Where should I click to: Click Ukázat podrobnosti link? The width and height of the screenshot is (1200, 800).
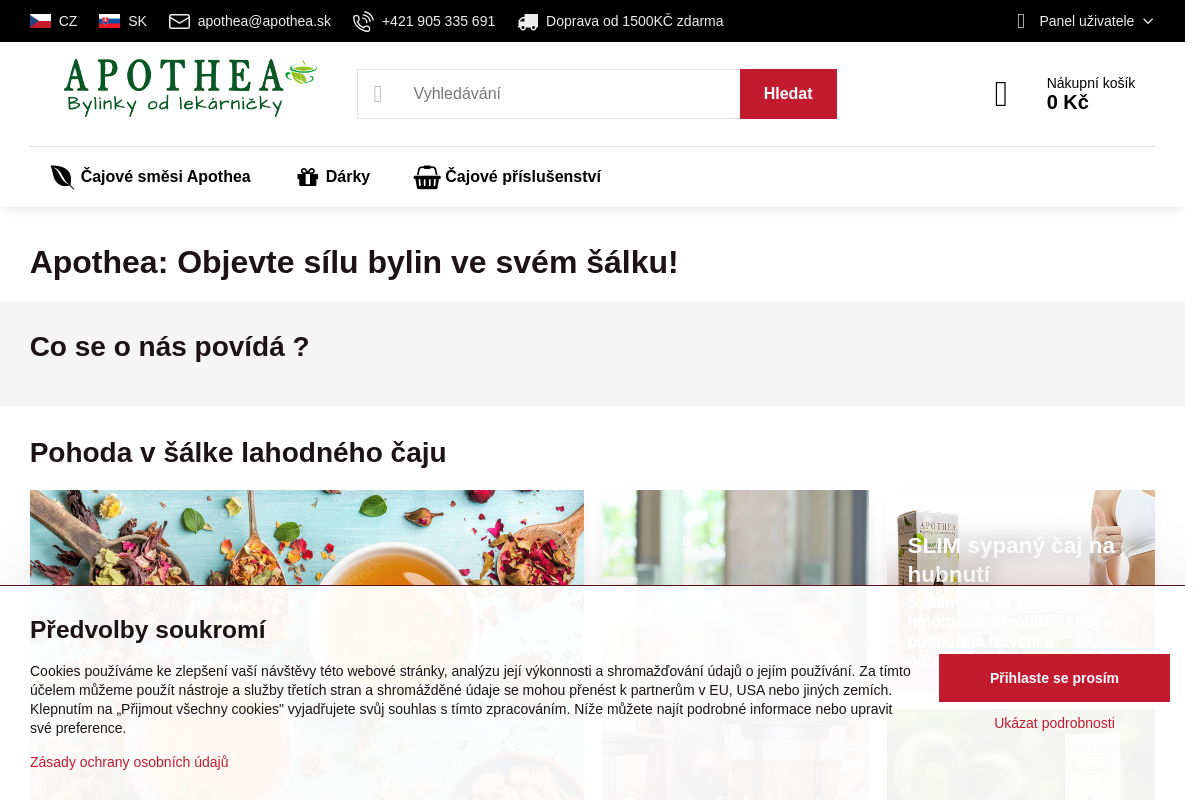[1054, 723]
